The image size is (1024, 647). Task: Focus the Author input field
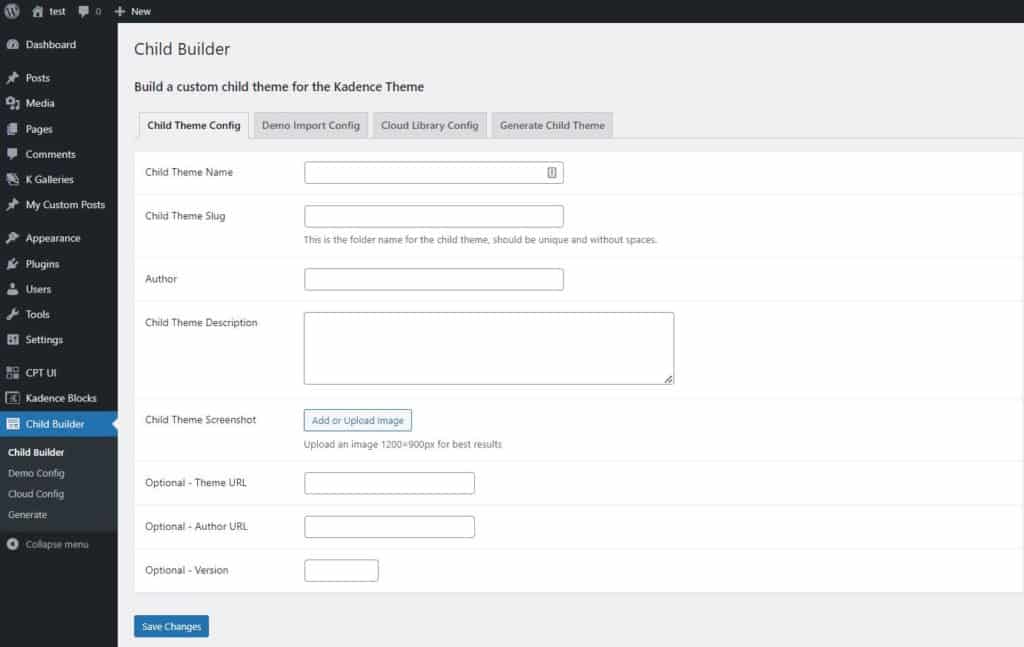tap(434, 279)
